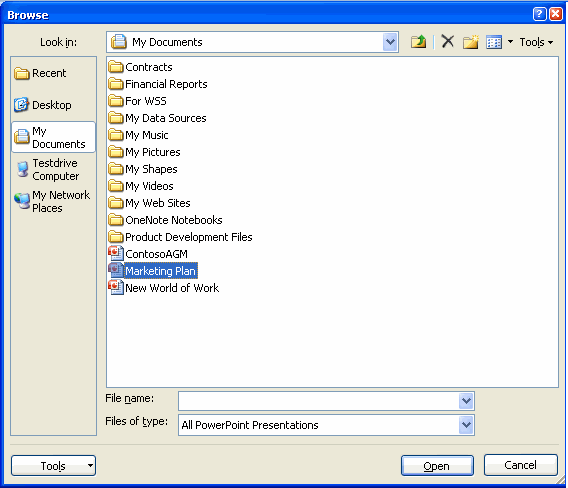Screen dimensions: 568x488
Task: Click the Open button
Action: pyautogui.click(x=437, y=466)
